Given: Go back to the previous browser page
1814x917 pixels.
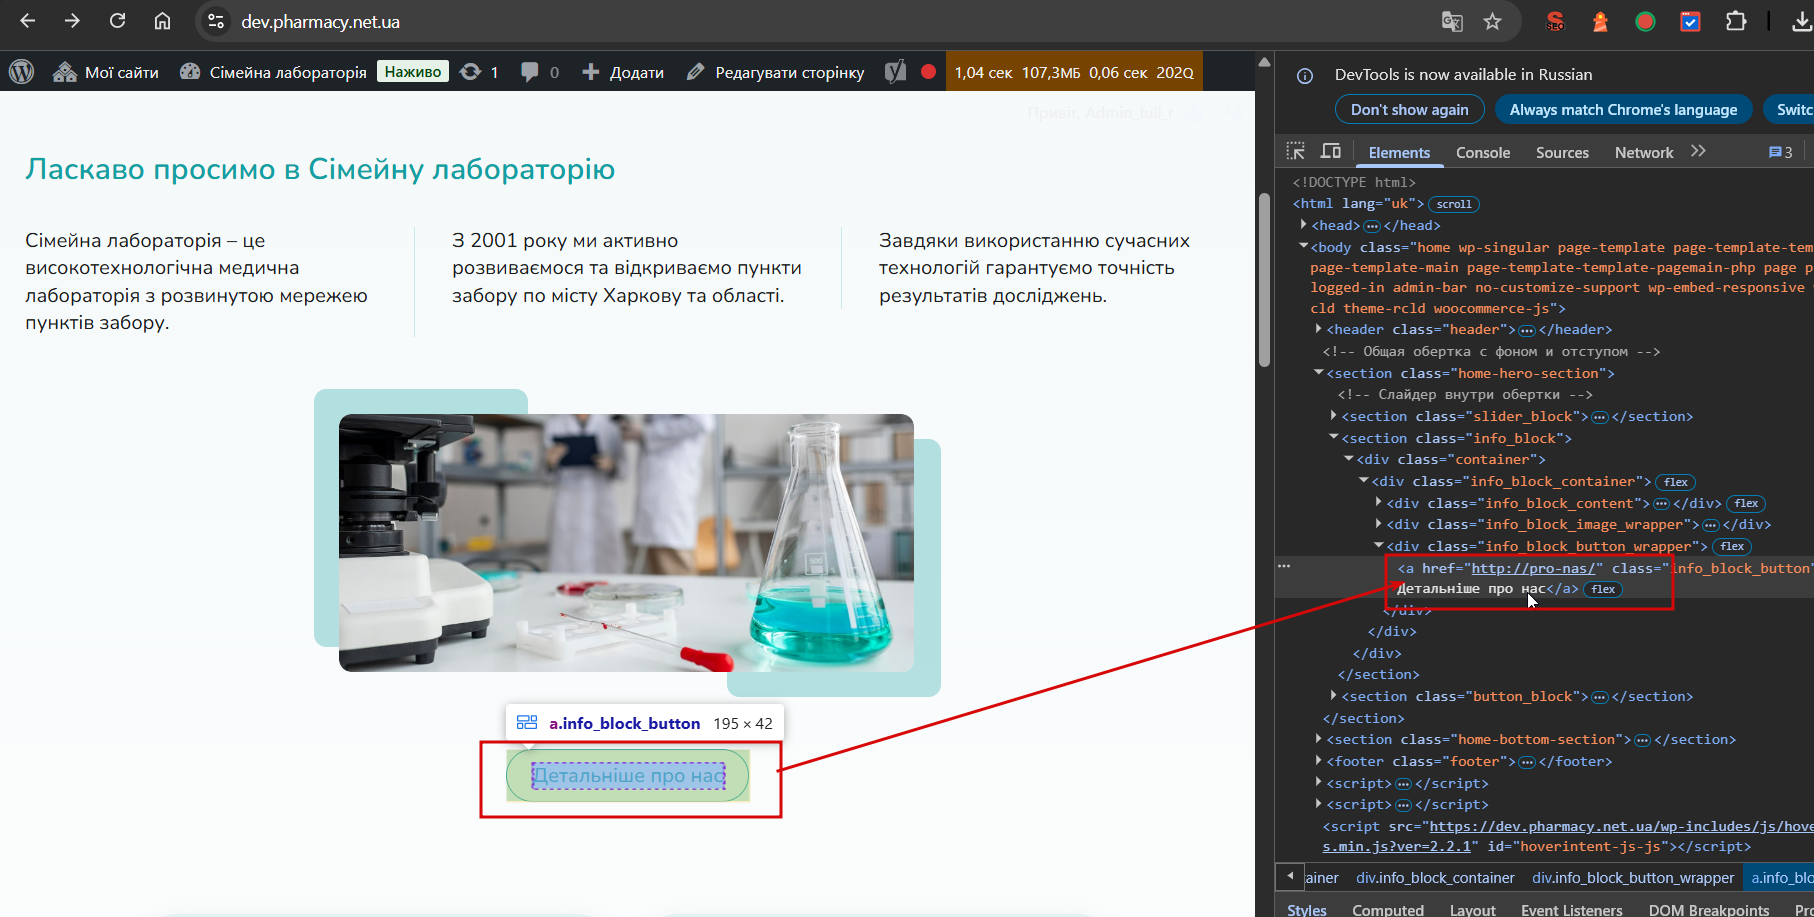Looking at the screenshot, I should [x=28, y=21].
